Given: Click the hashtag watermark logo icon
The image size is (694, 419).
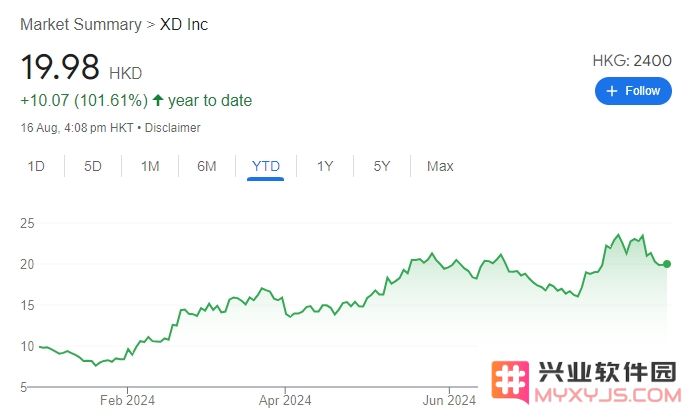Looking at the screenshot, I should [510, 382].
